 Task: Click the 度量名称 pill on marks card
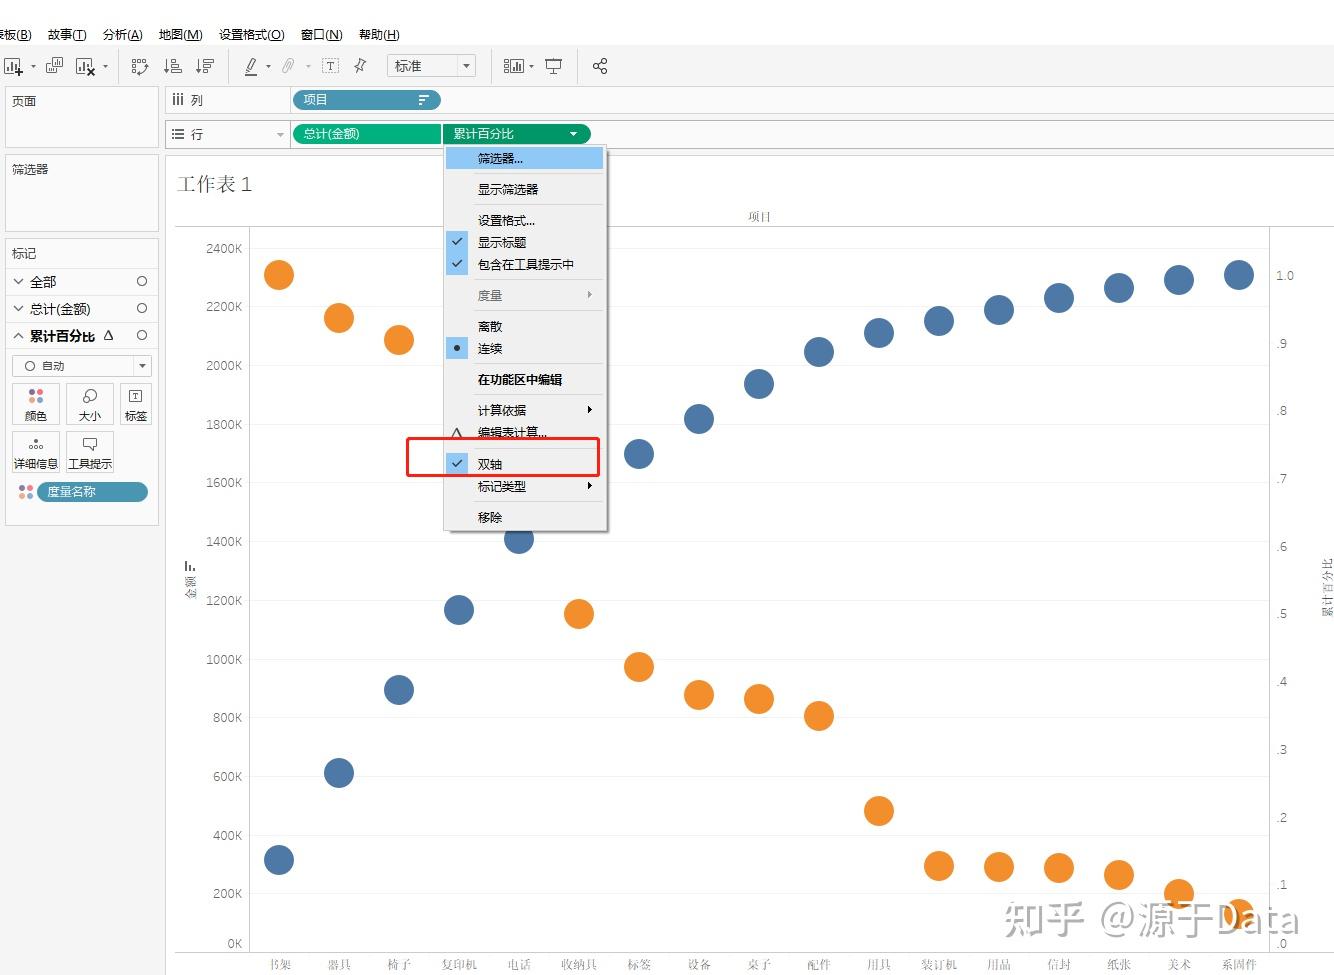pos(92,492)
